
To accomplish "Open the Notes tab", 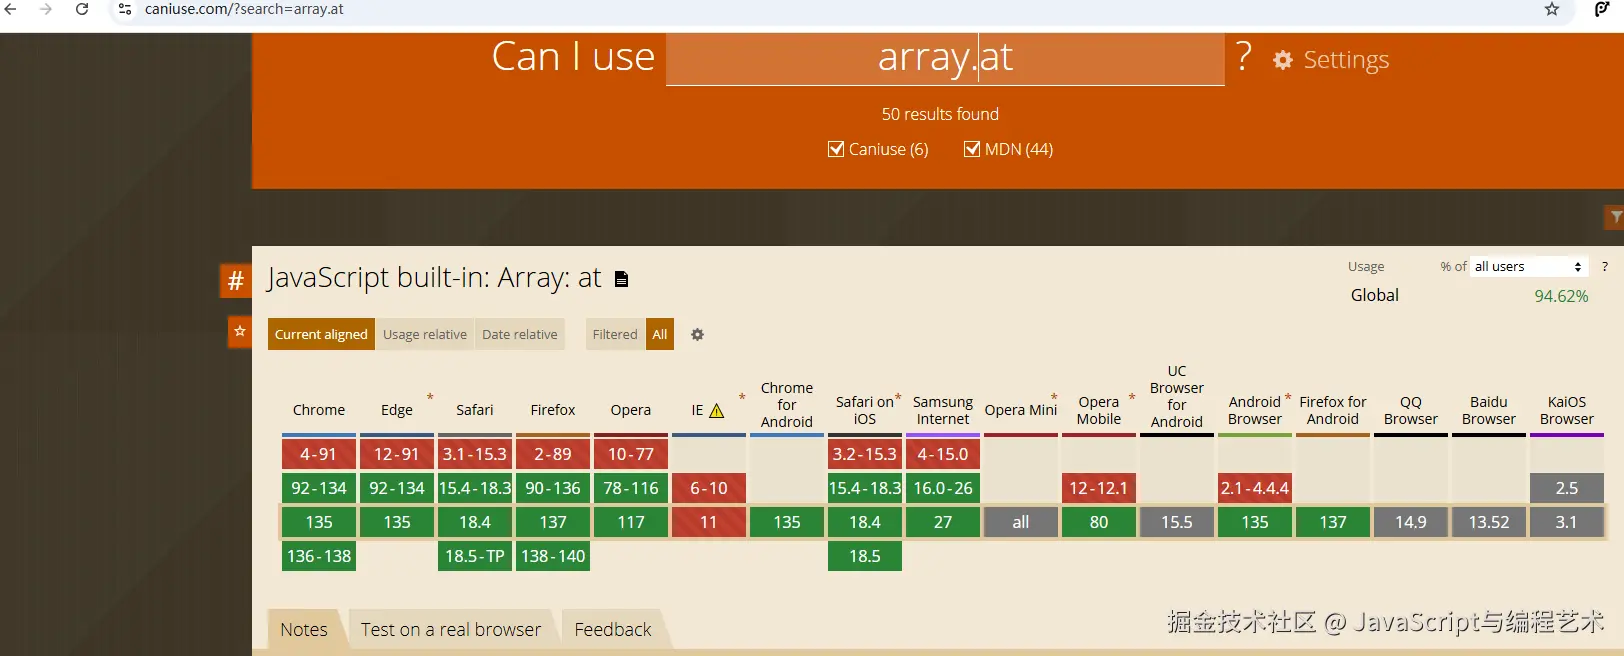I will coord(304,630).
